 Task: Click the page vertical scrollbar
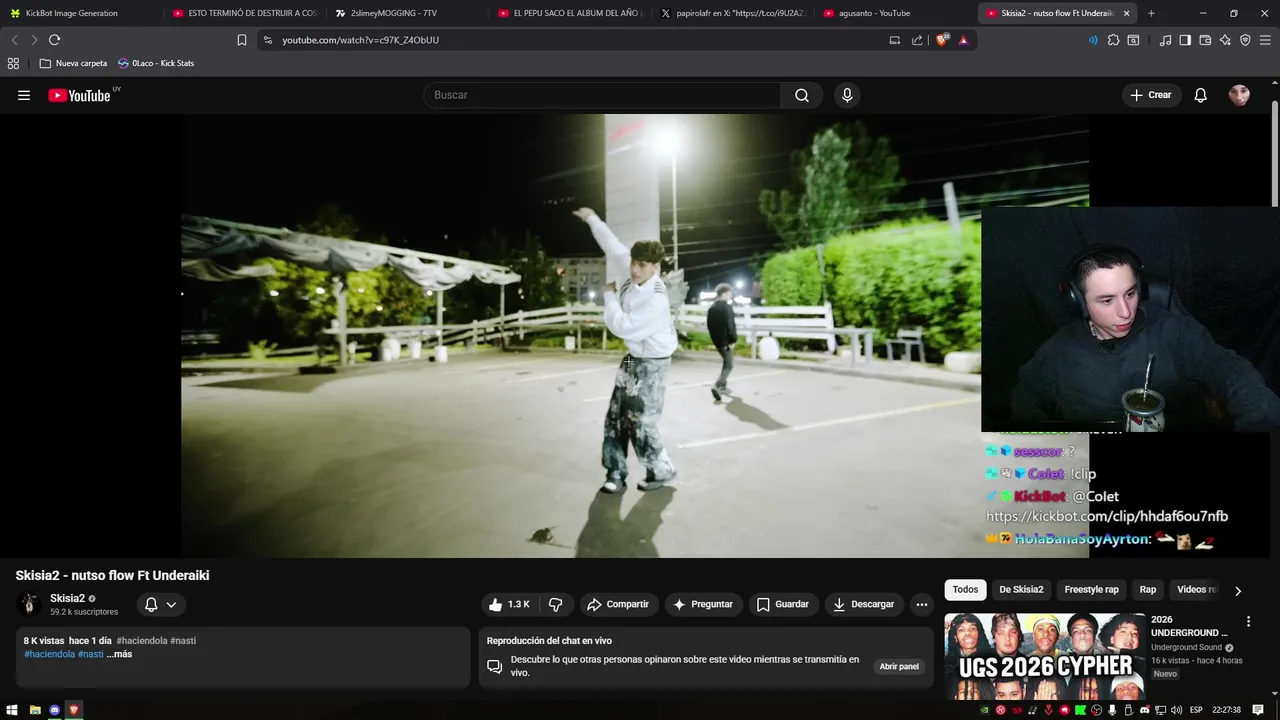coord(1274,152)
